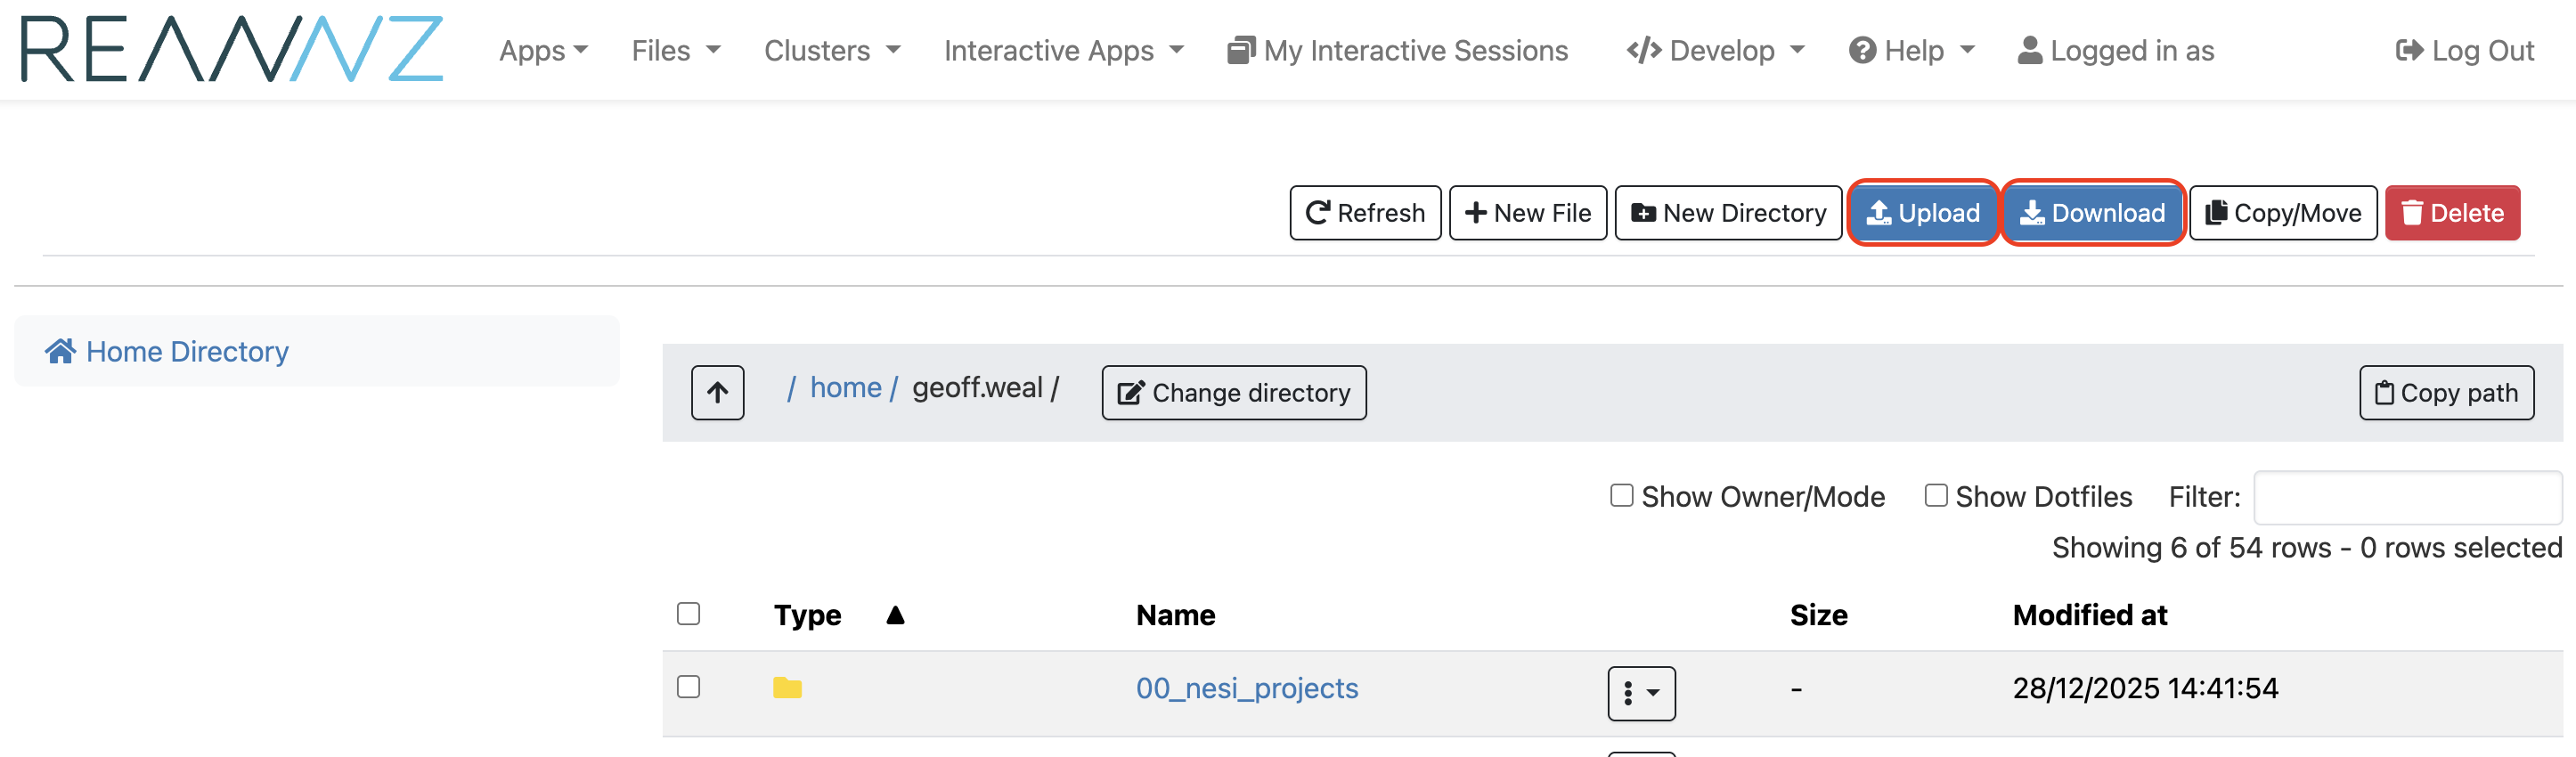The height and width of the screenshot is (757, 2576).
Task: Open the Clusters dropdown menu
Action: click(831, 50)
